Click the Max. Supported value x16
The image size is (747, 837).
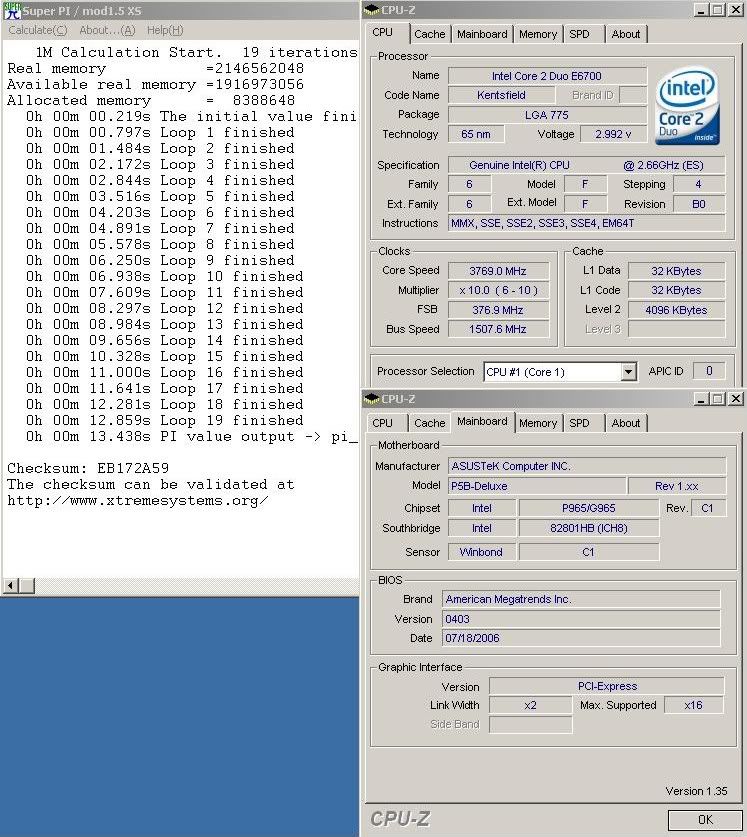[694, 705]
